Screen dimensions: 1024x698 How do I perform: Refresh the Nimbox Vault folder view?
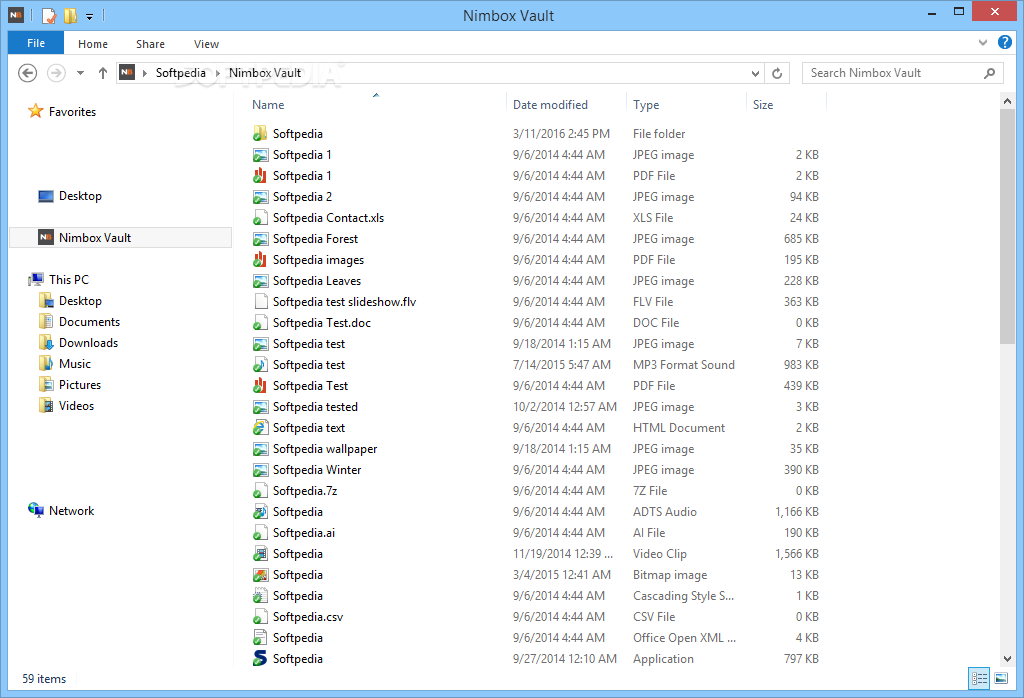click(x=777, y=73)
